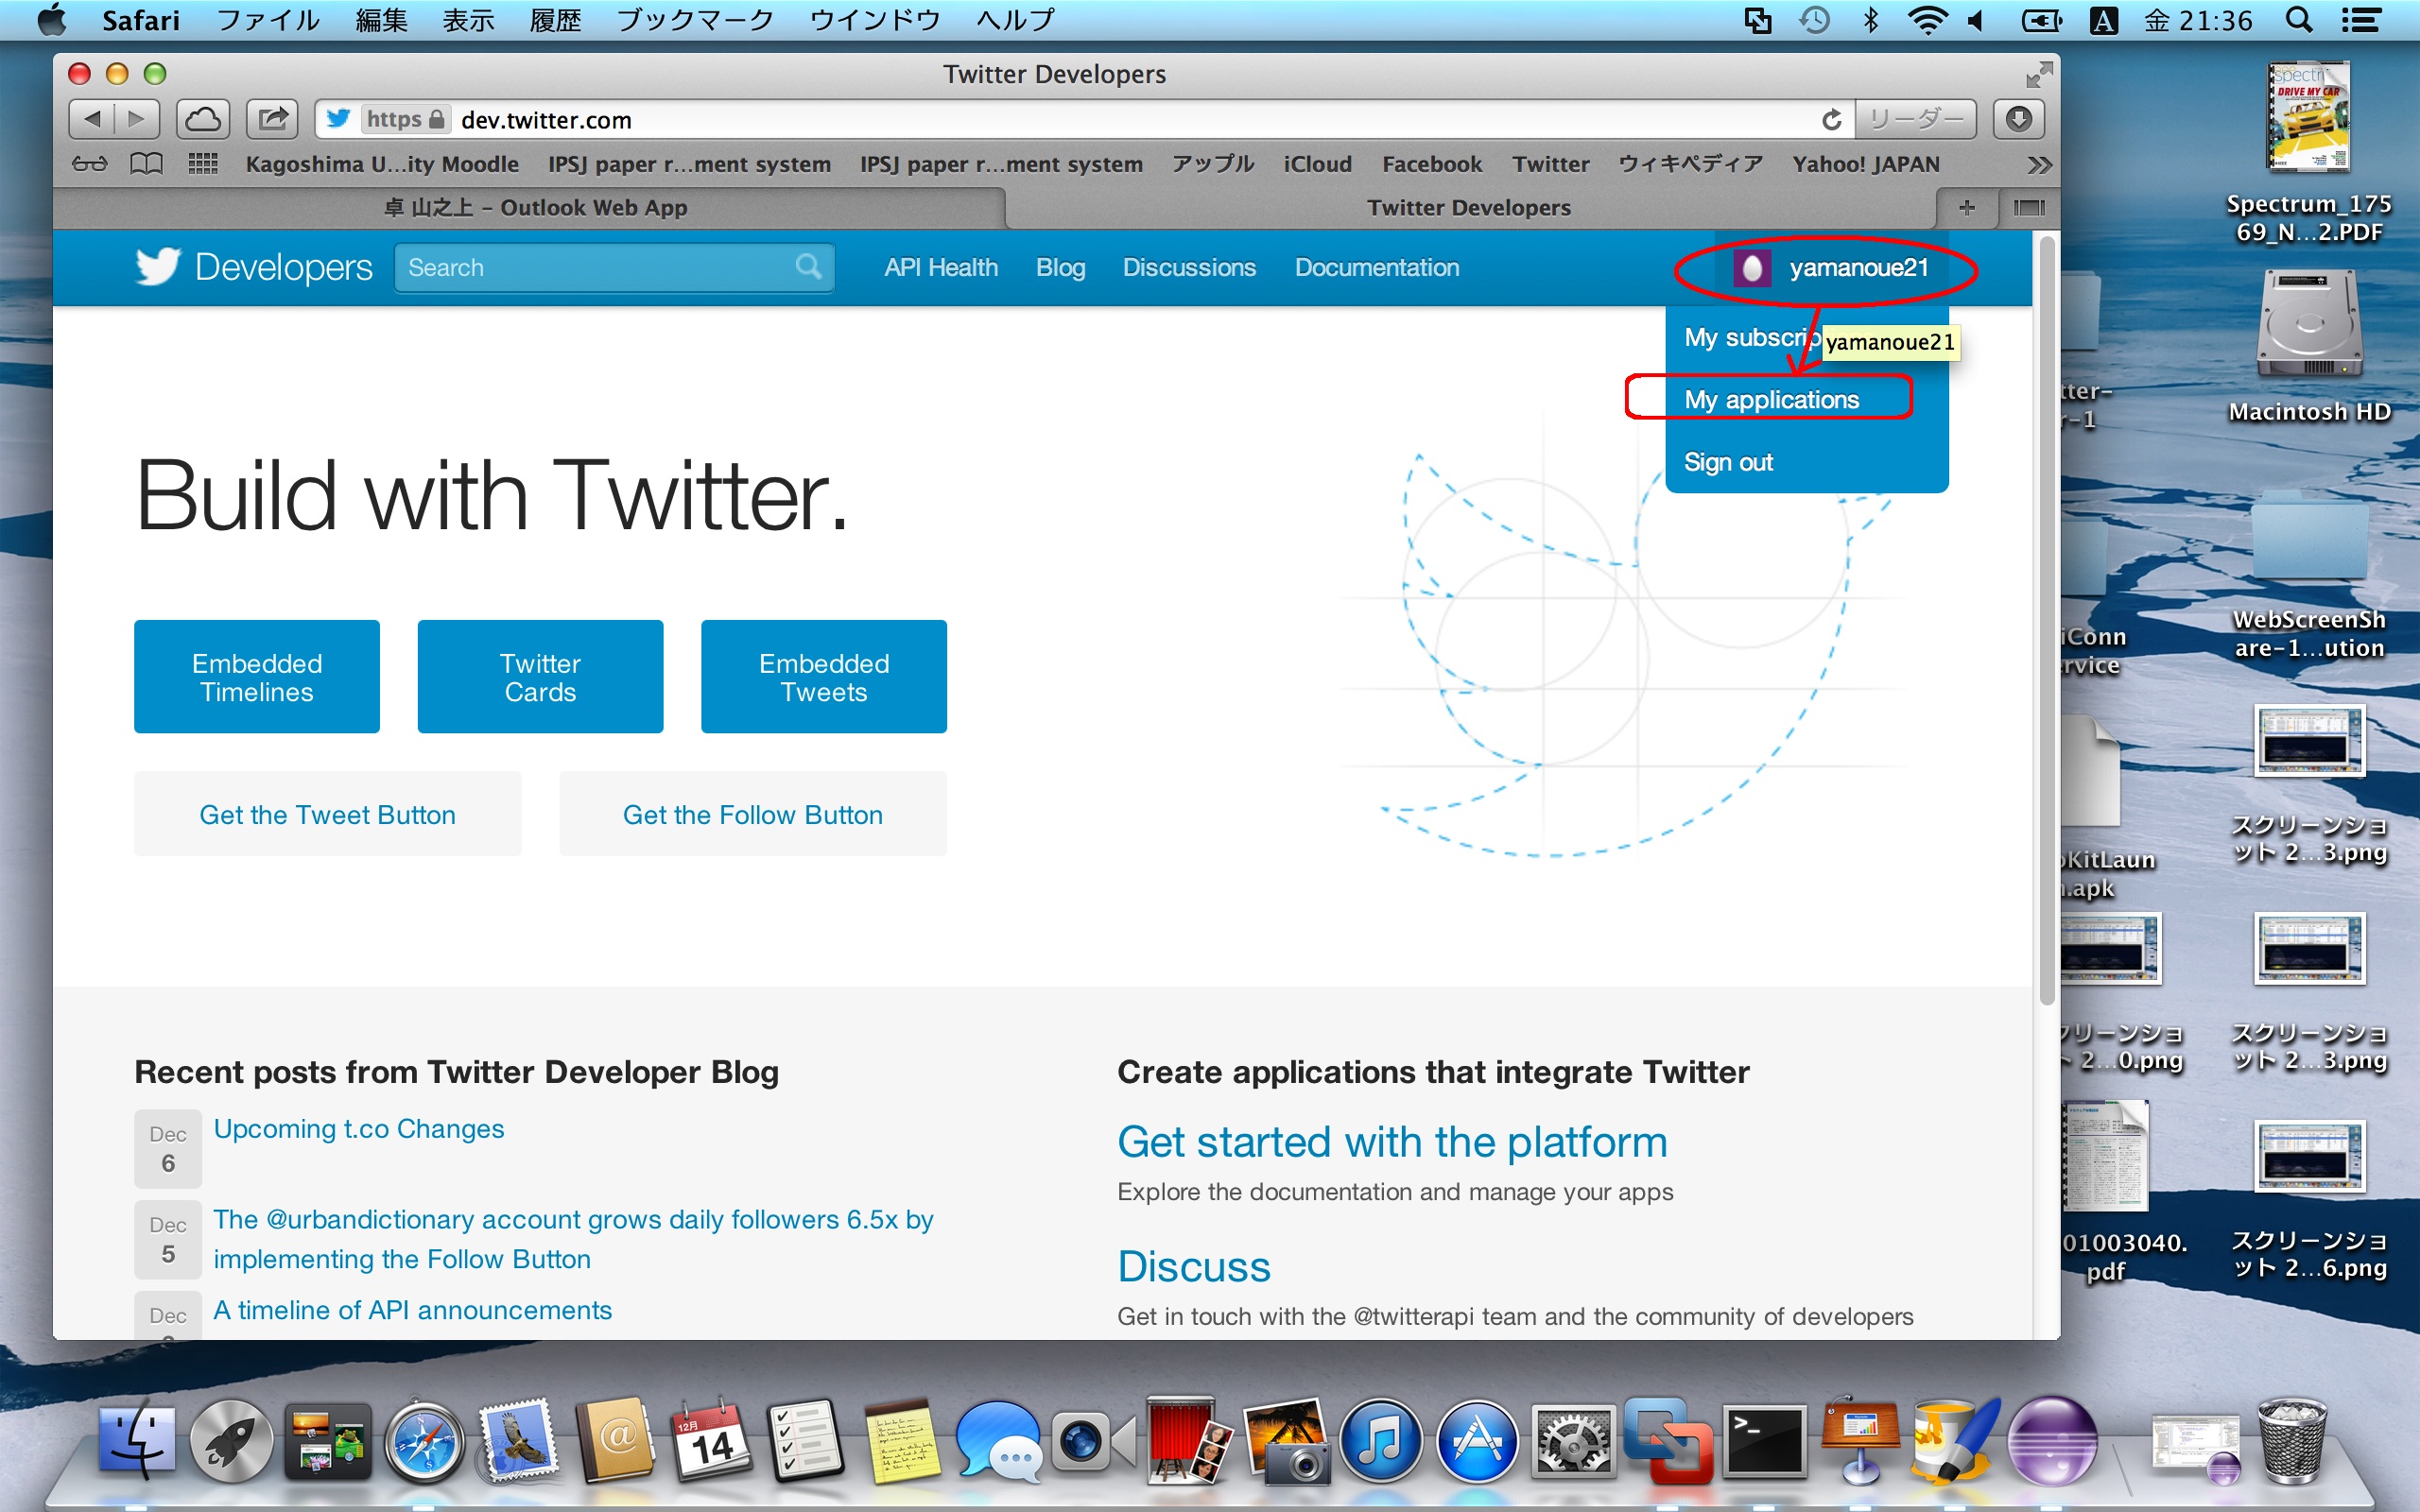Image resolution: width=2420 pixels, height=1512 pixels.
Task: Open the Get the Follow Button link
Action: tap(752, 814)
